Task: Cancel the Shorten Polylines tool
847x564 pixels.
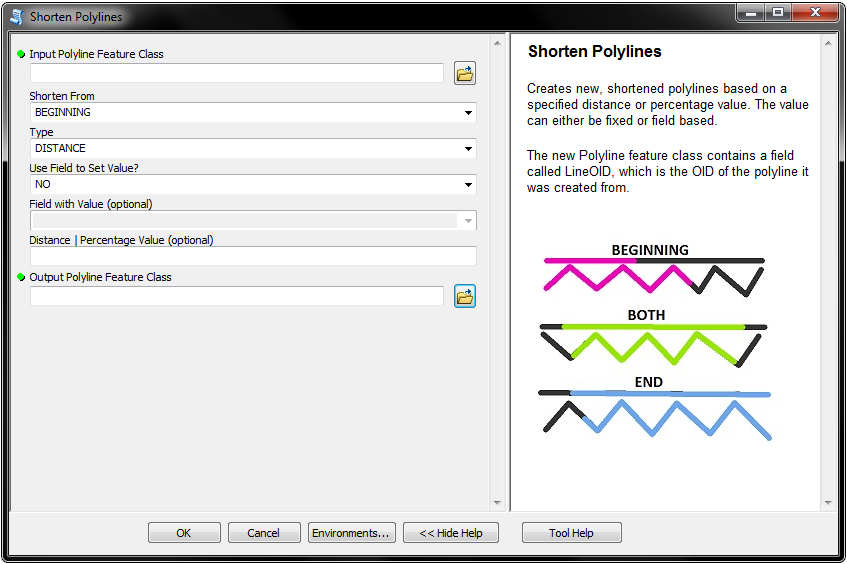Action: pyautogui.click(x=264, y=533)
